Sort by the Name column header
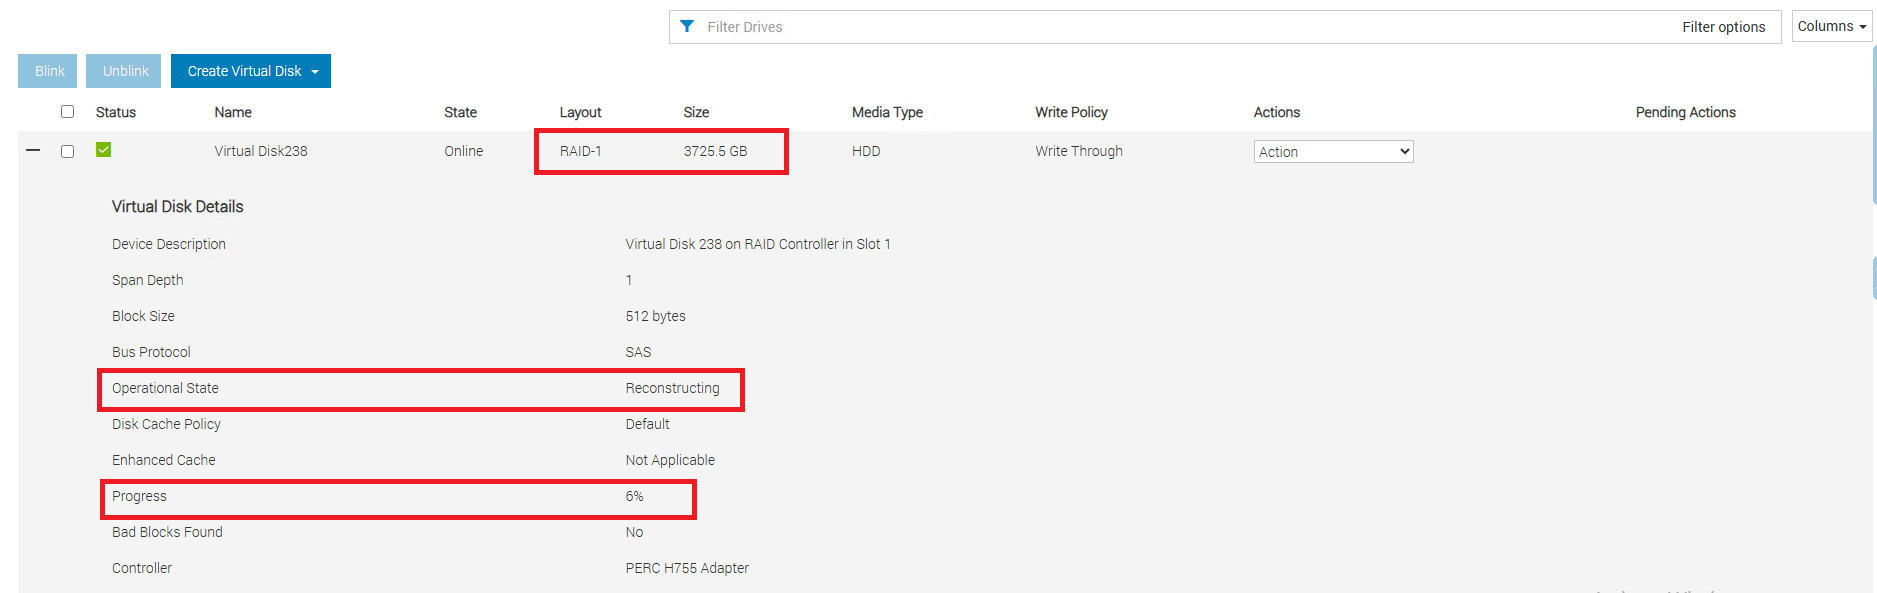The width and height of the screenshot is (1877, 593). [233, 113]
